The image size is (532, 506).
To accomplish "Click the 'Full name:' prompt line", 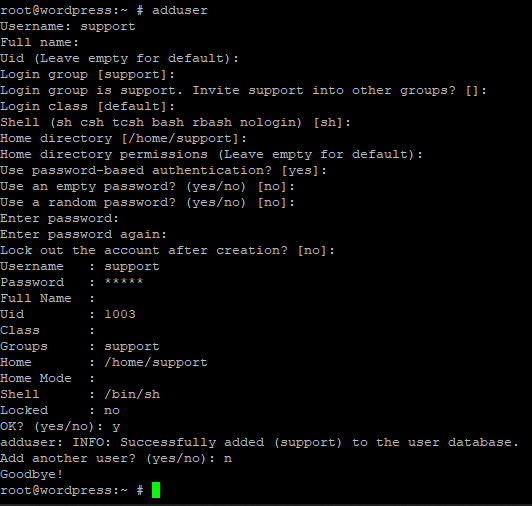I will (39, 42).
